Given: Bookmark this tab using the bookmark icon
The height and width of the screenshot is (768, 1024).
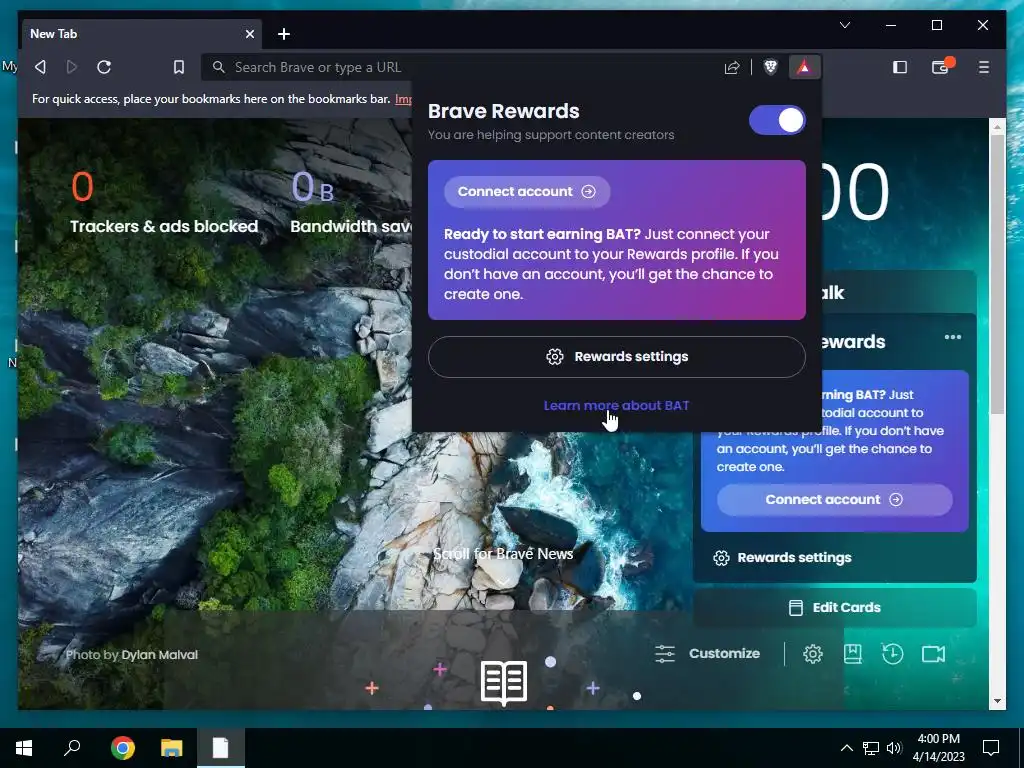Looking at the screenshot, I should point(178,67).
